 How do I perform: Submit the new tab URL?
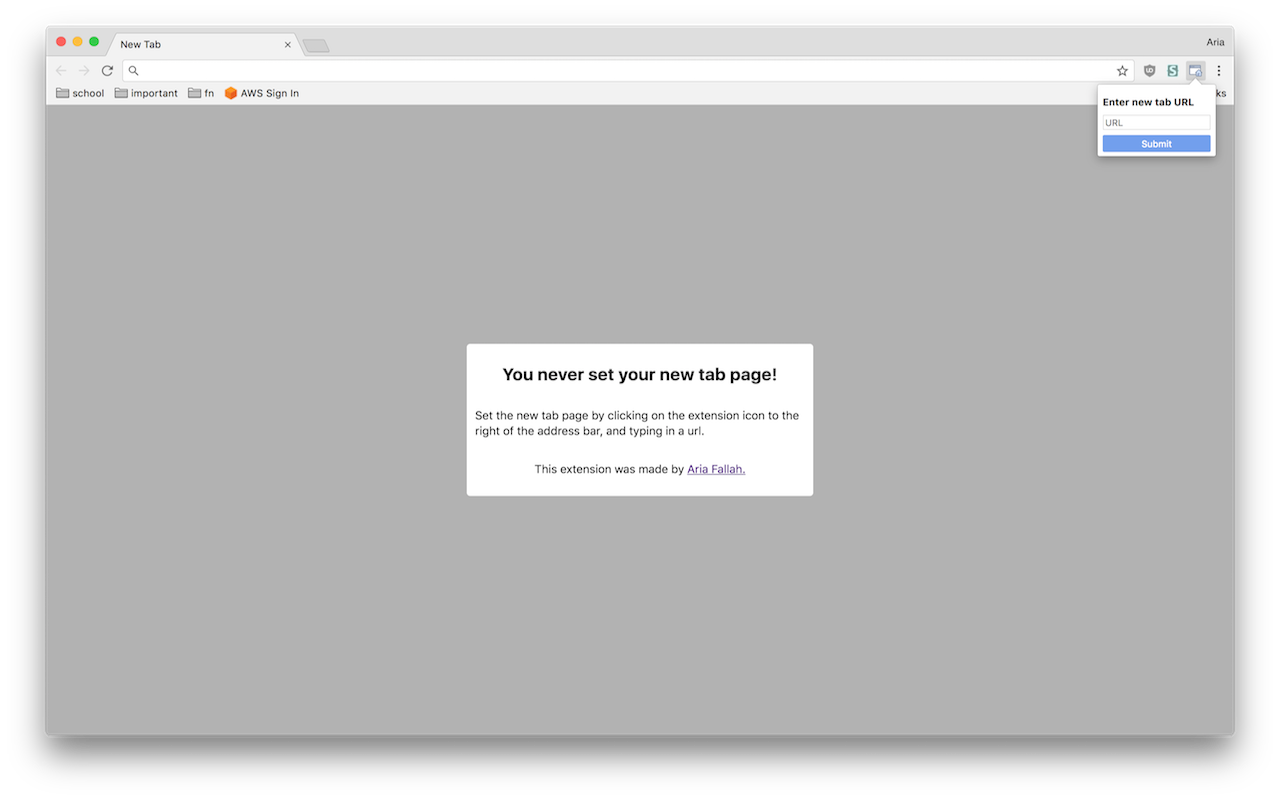[1156, 144]
